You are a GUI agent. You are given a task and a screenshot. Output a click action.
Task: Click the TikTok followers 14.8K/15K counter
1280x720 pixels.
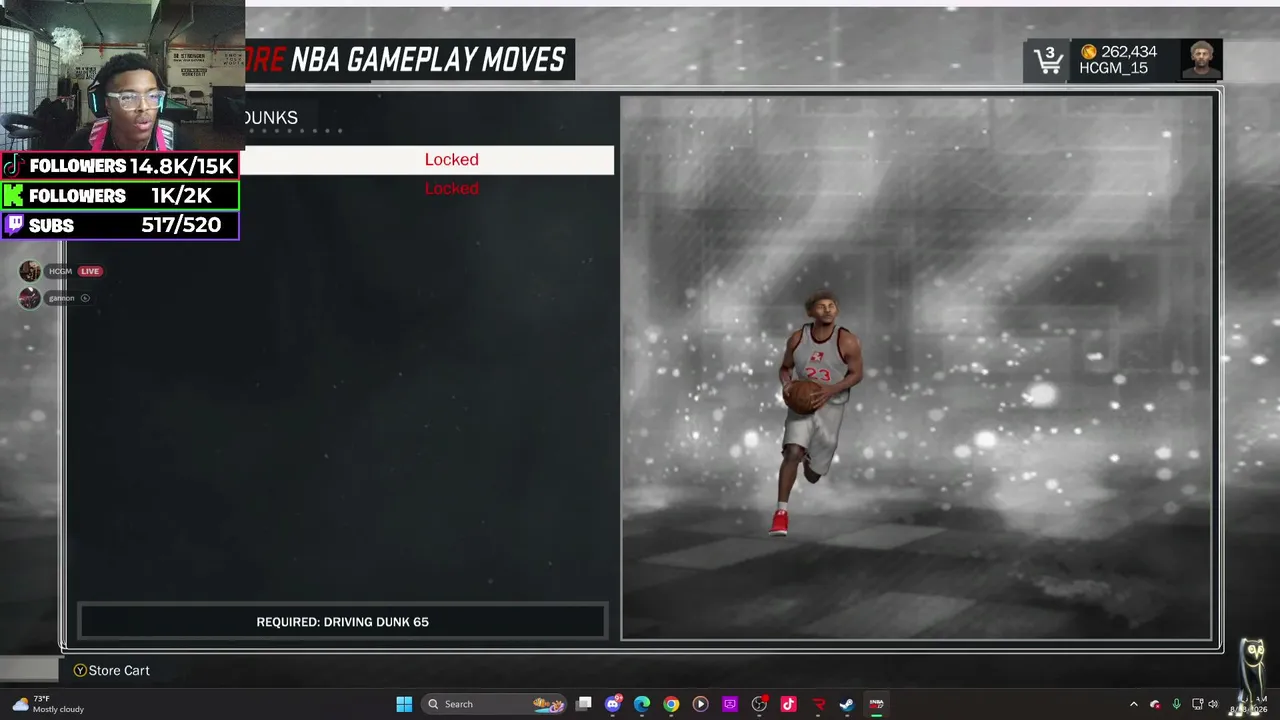click(x=181, y=166)
